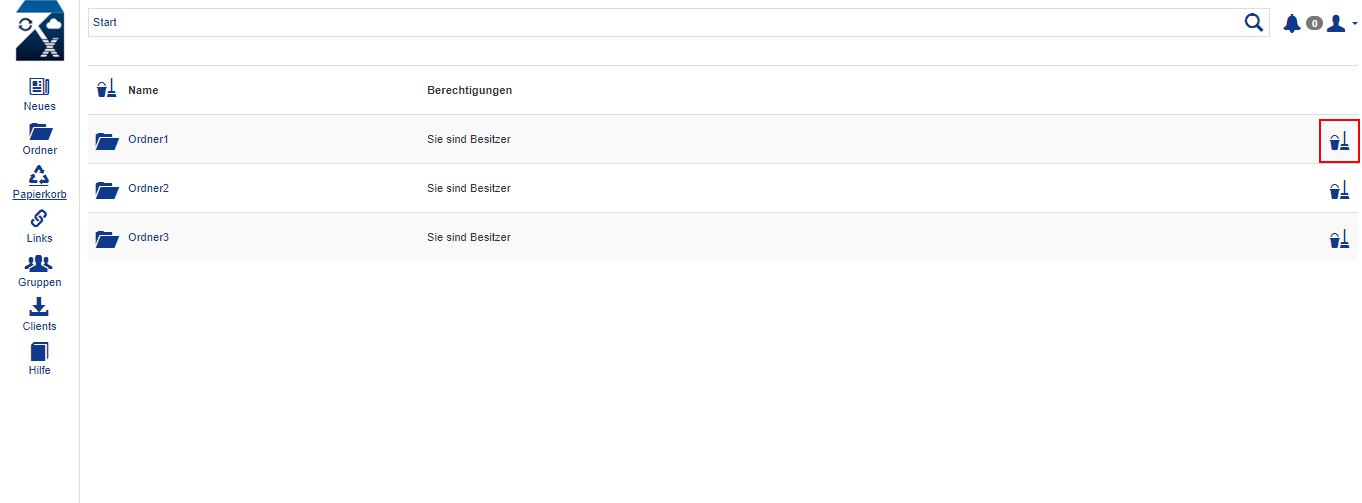Viewport: 1362px width, 503px height.
Task: Click the header empty-all bucket icon
Action: (106, 88)
